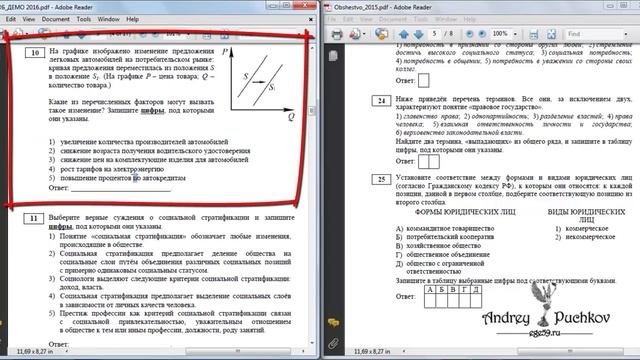640x360 pixels.
Task: Click the scroll-down arrow in ДЕМО 2016 window
Action: pyautogui.click(x=312, y=342)
